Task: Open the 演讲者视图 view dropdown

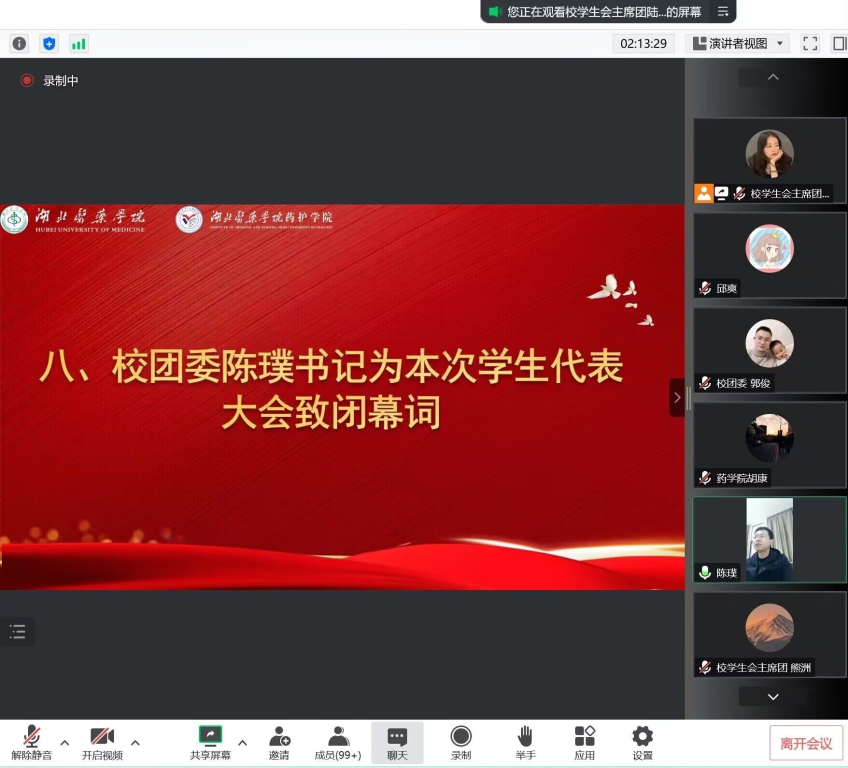Action: [x=739, y=43]
